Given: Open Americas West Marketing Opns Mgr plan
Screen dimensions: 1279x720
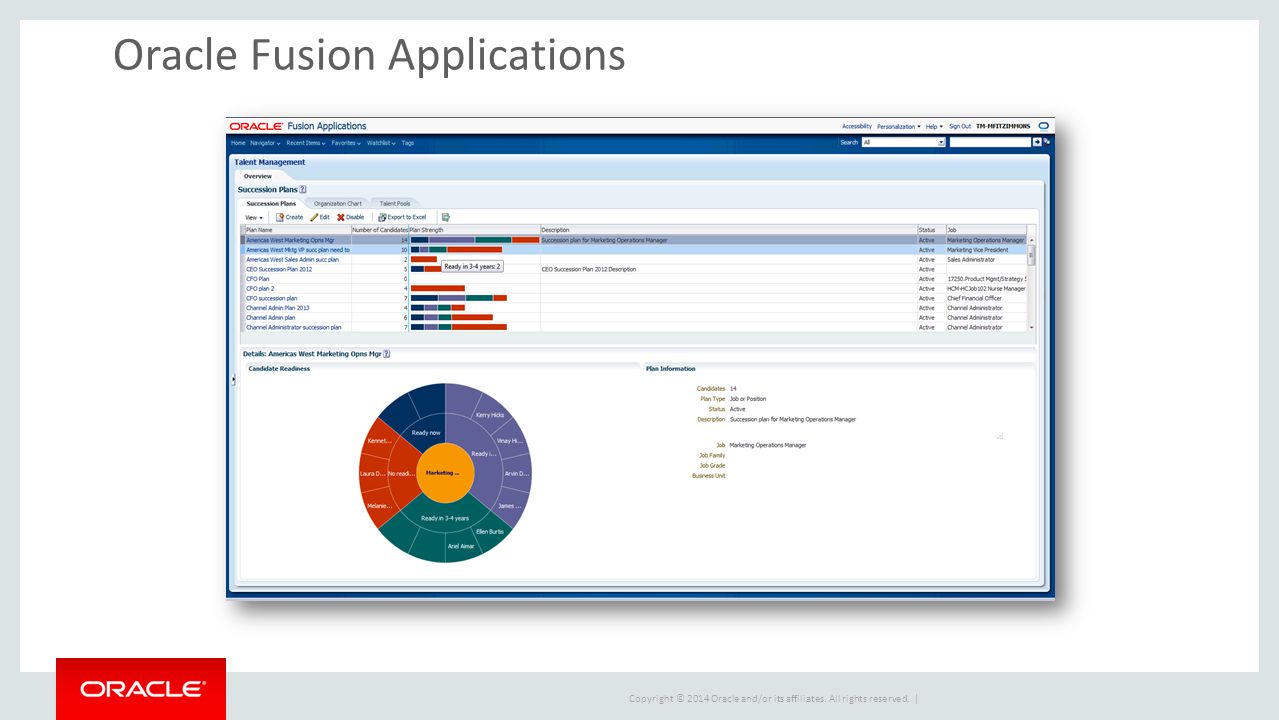Looking at the screenshot, I should click(x=291, y=240).
